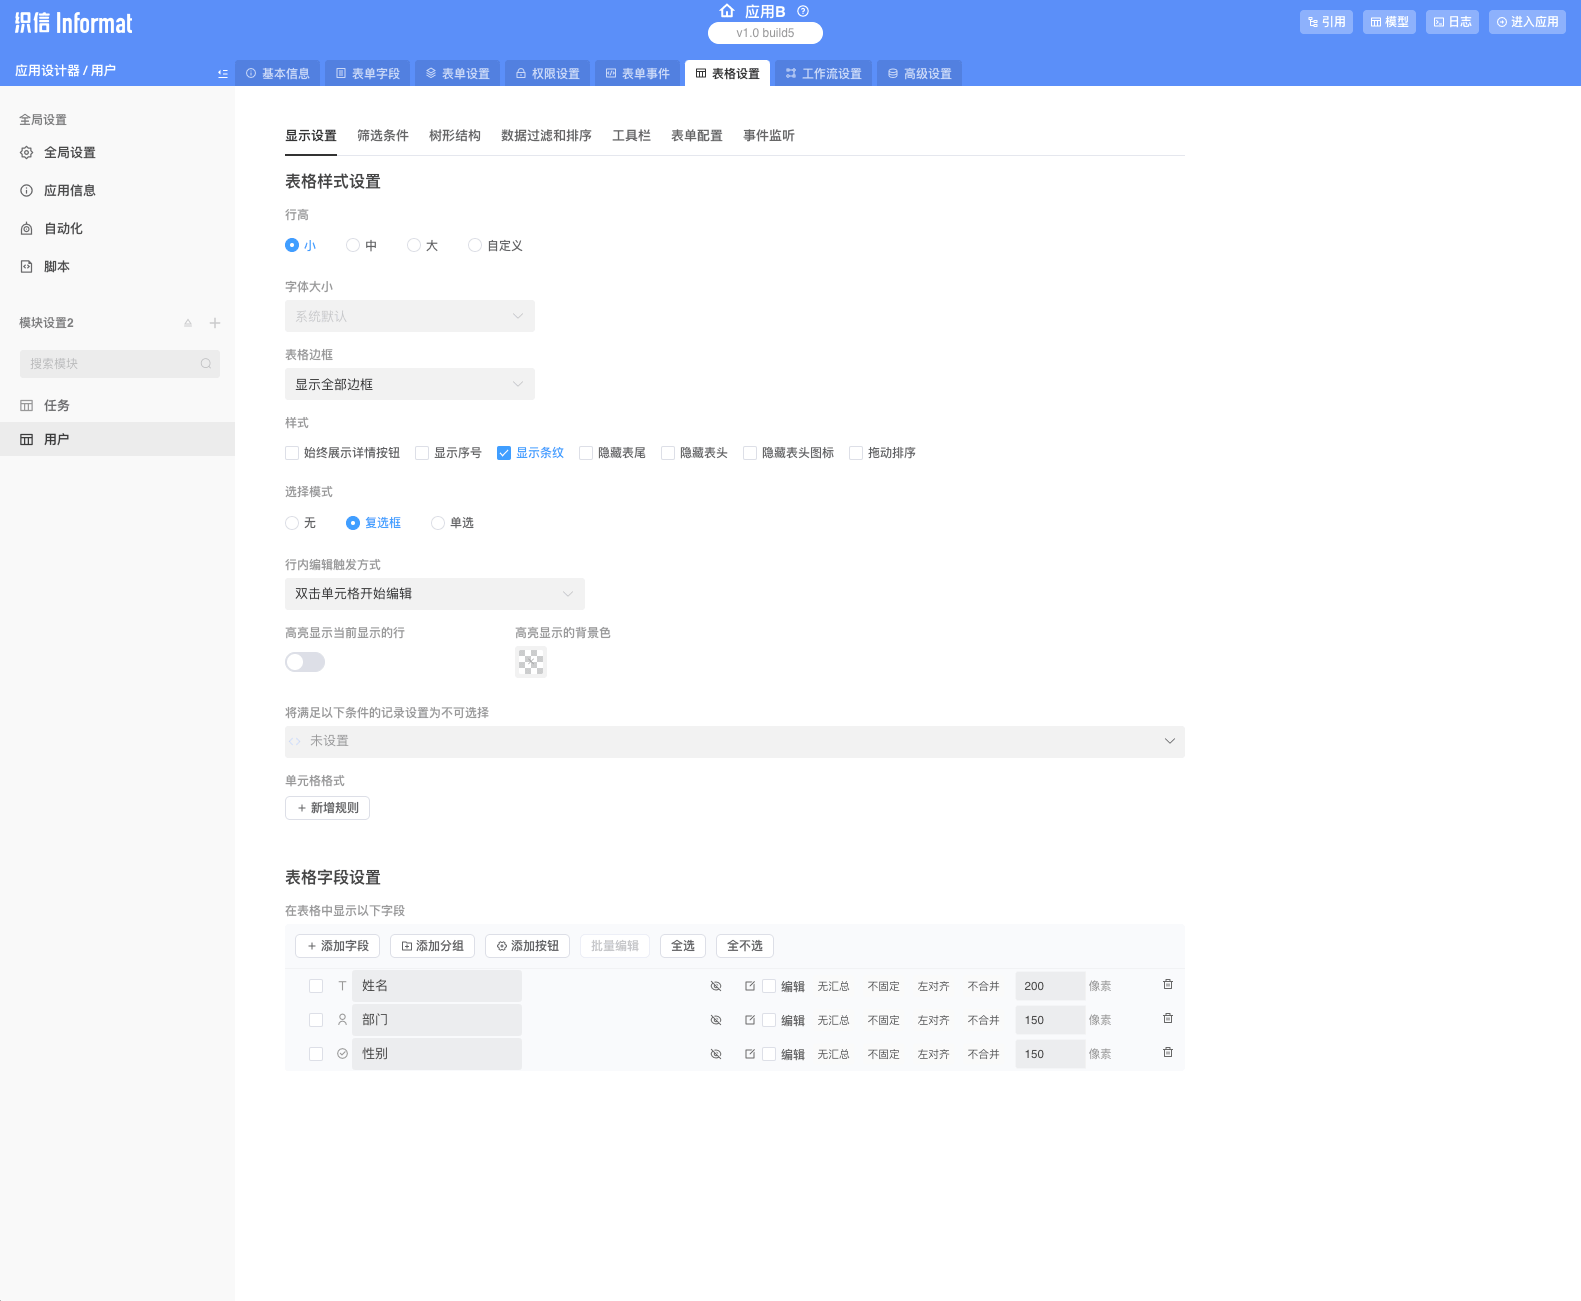The height and width of the screenshot is (1301, 1581).
Task: Delete the 姓名 field with trash icon
Action: 1168,985
